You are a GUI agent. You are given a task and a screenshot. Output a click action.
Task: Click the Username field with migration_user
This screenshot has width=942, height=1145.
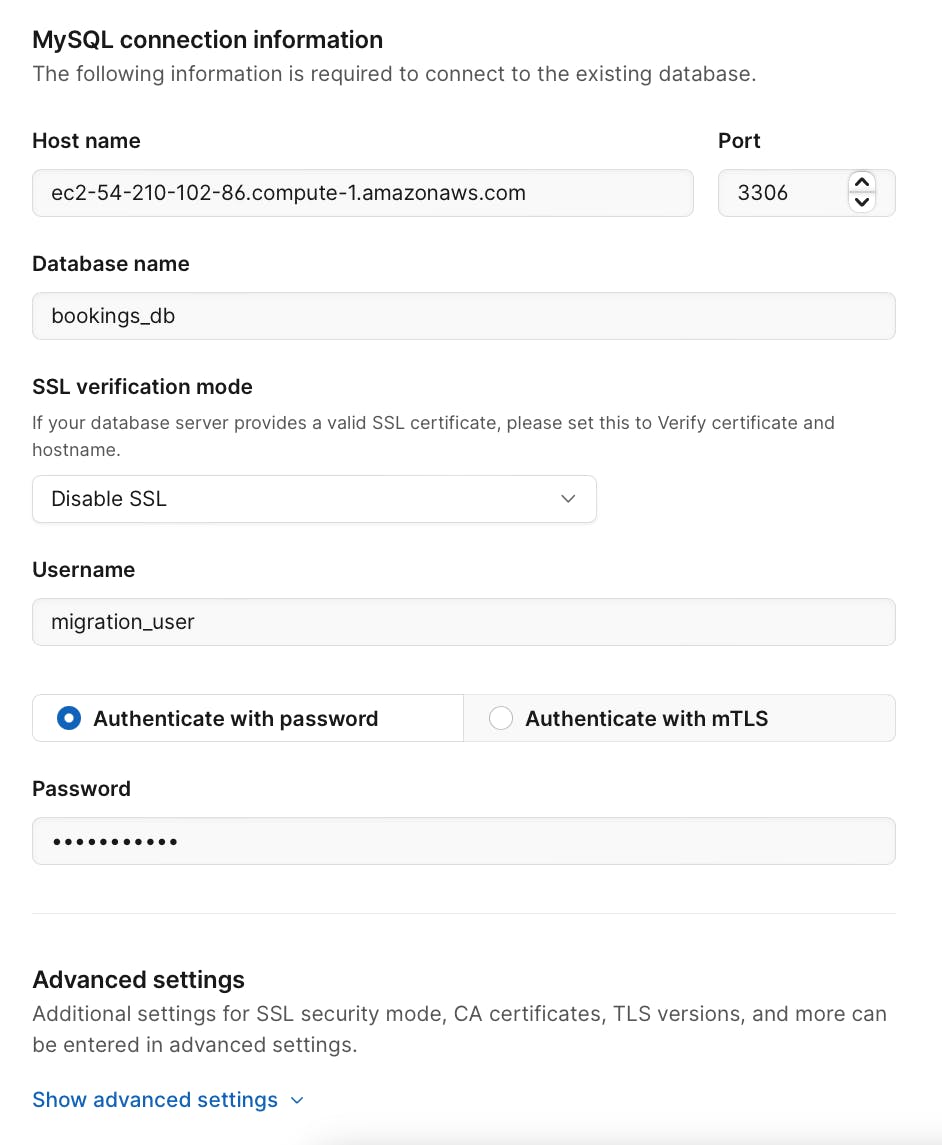tap(463, 622)
